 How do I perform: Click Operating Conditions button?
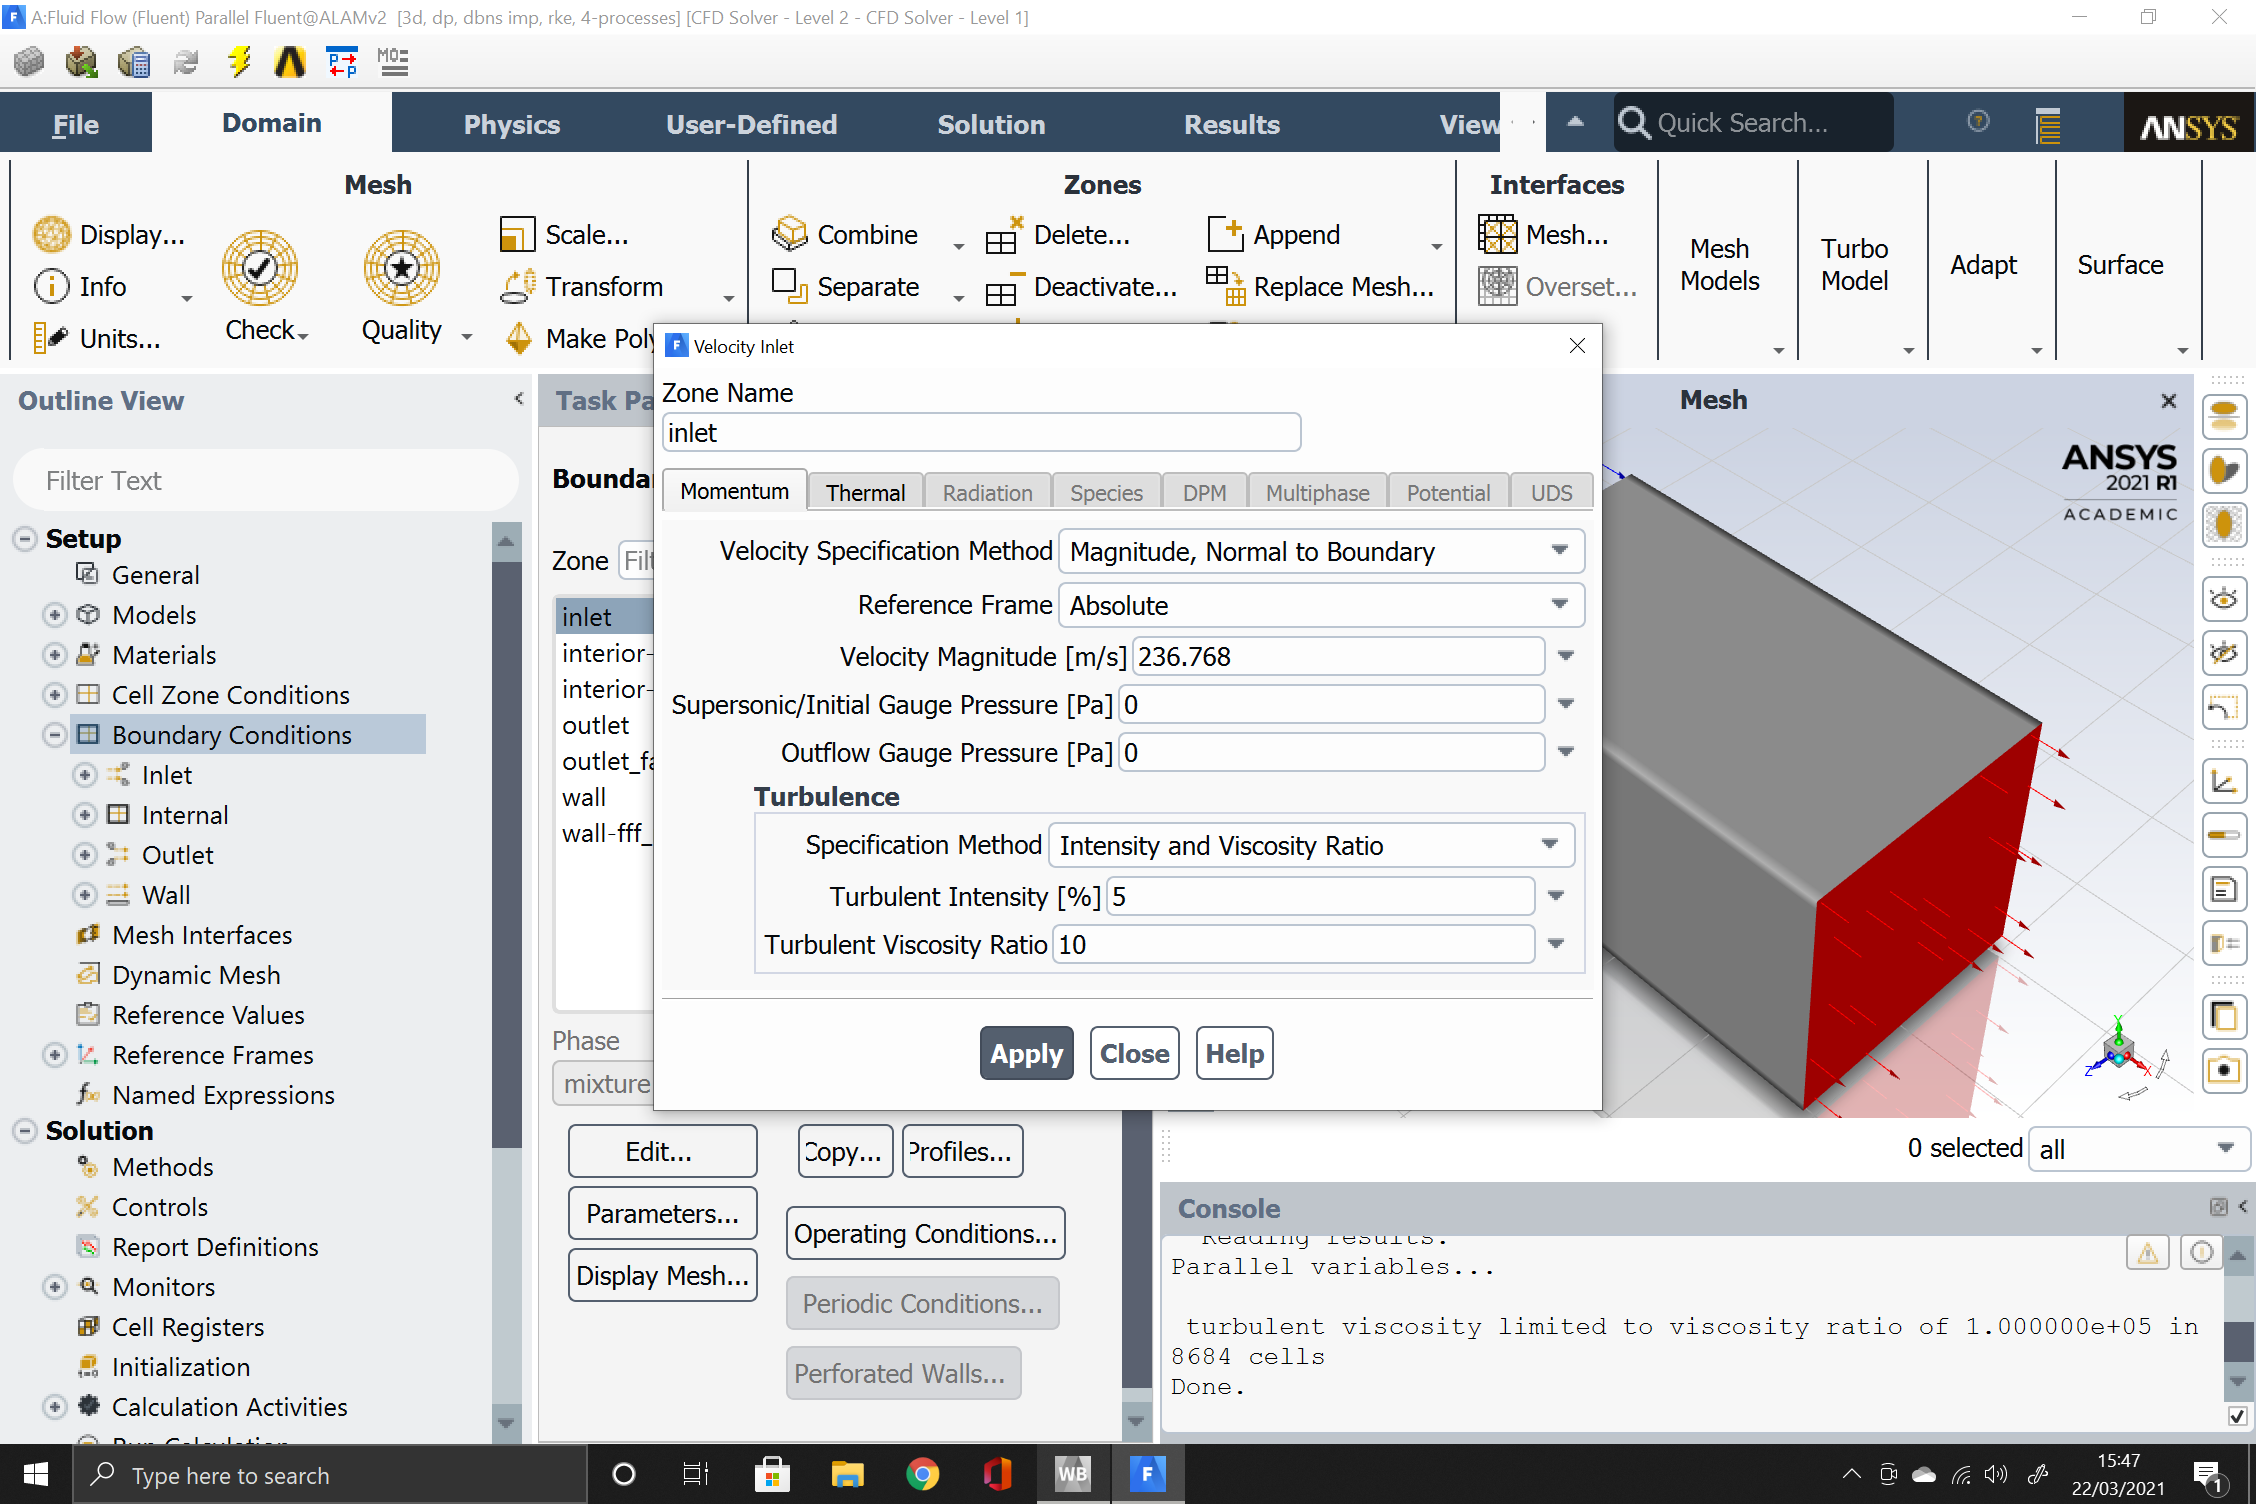[x=926, y=1233]
